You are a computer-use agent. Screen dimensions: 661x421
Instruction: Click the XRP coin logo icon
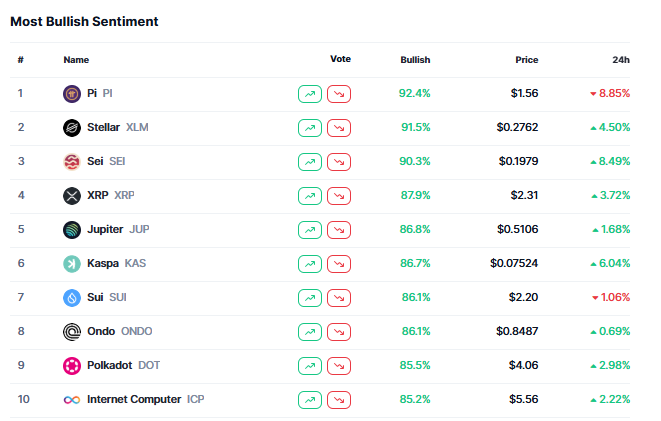[72, 196]
